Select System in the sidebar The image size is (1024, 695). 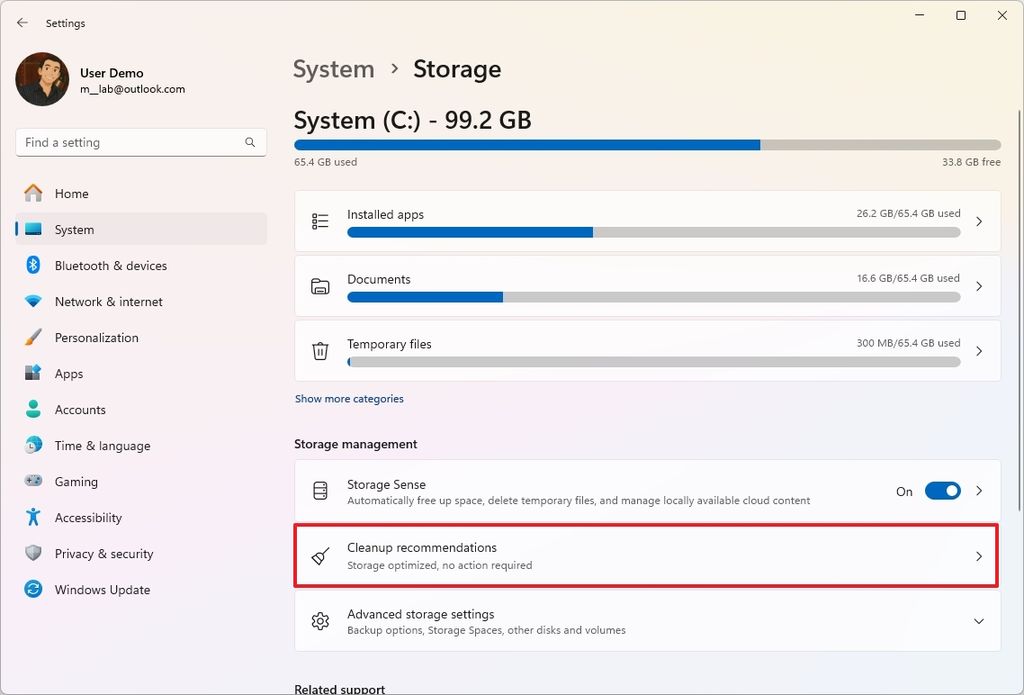click(141, 229)
